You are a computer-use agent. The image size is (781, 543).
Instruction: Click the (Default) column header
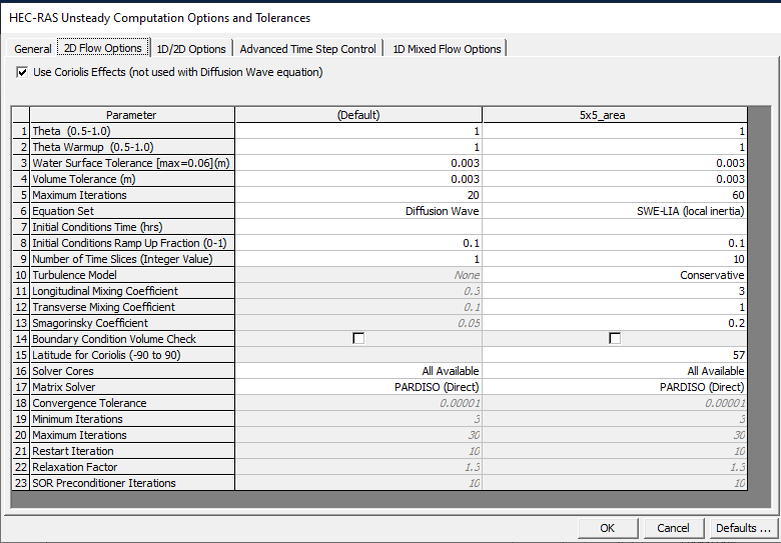pos(358,115)
